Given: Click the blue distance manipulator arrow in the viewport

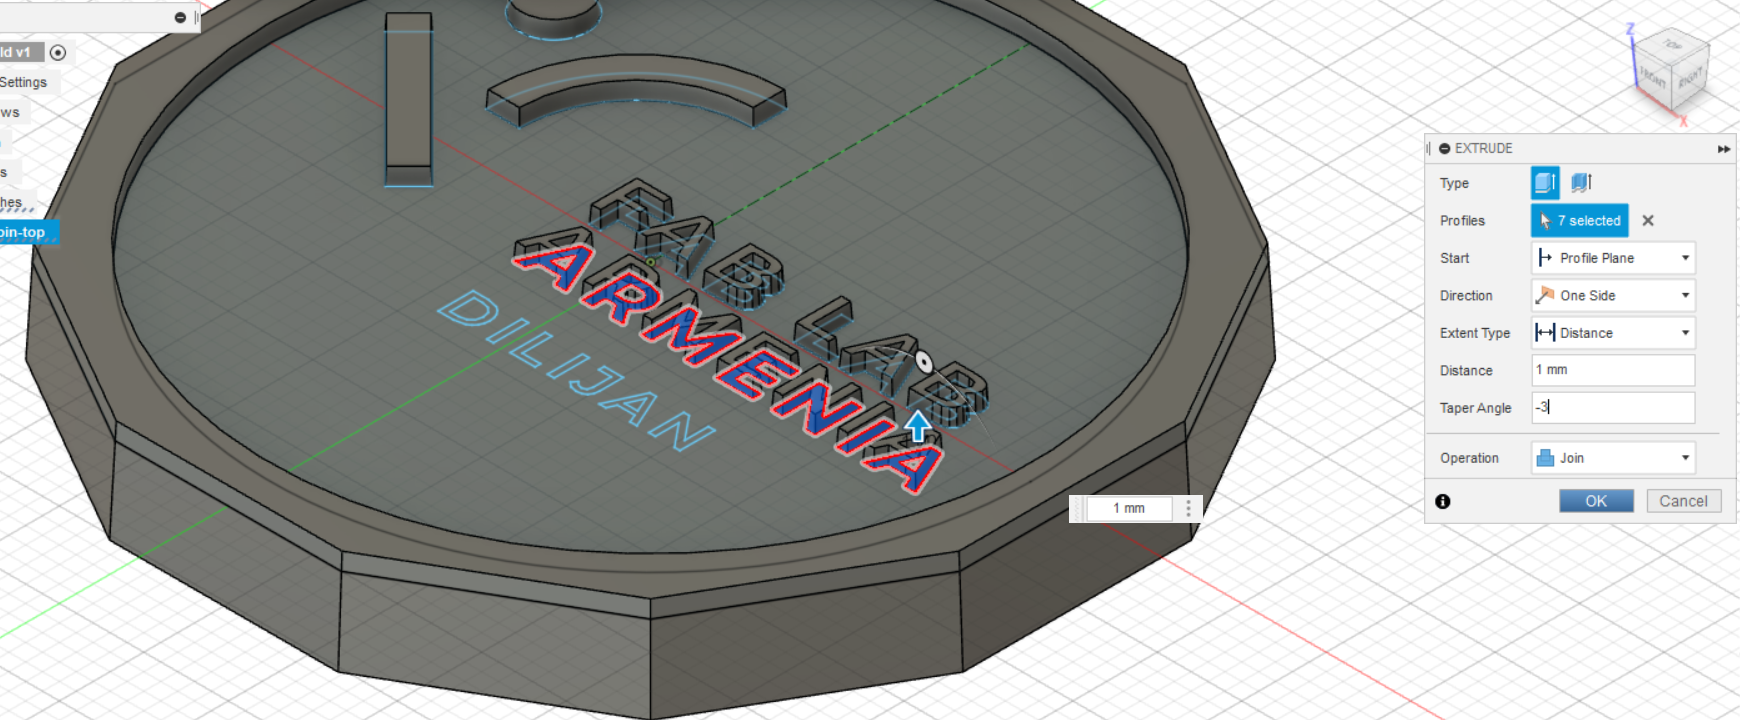Looking at the screenshot, I should point(918,425).
